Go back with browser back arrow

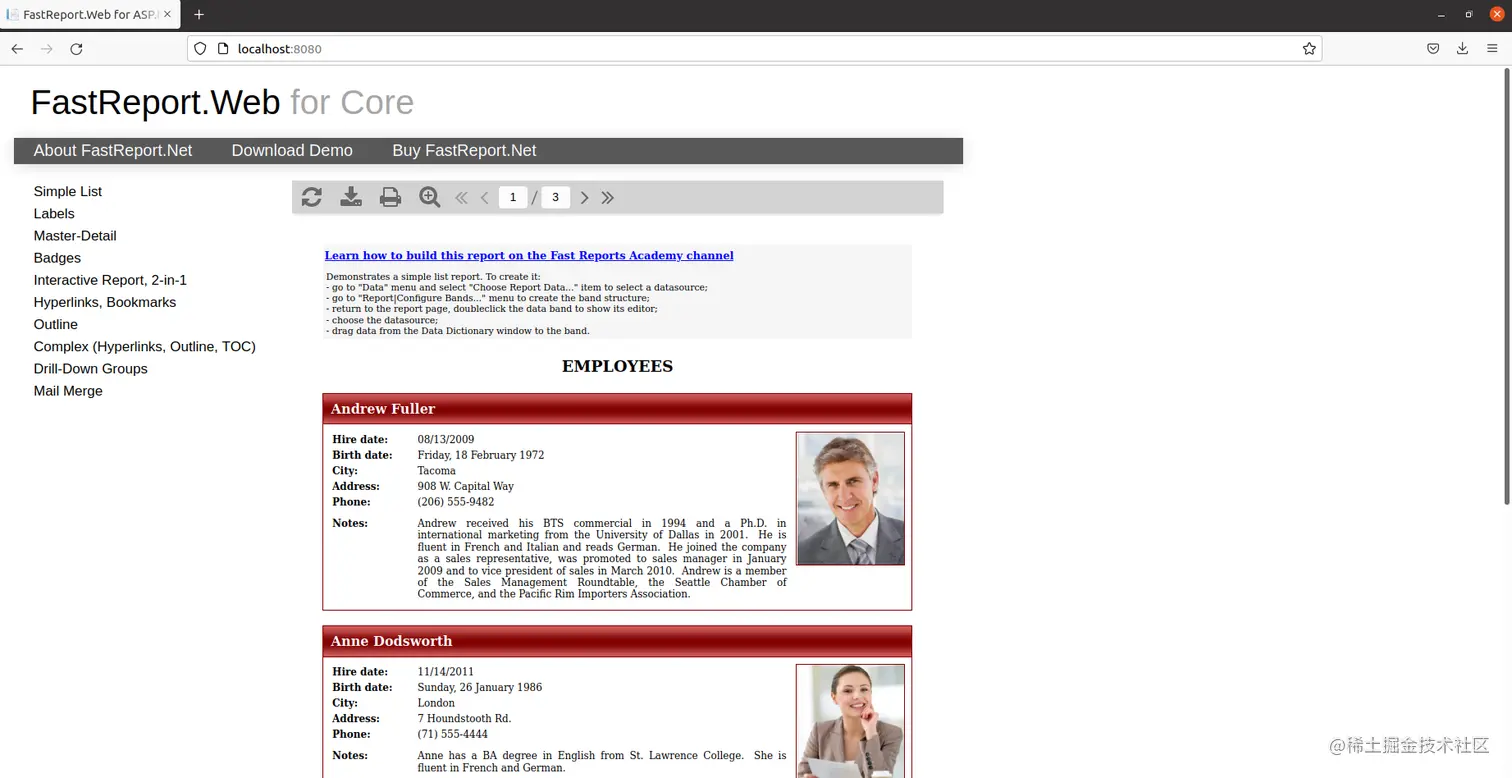pos(17,48)
